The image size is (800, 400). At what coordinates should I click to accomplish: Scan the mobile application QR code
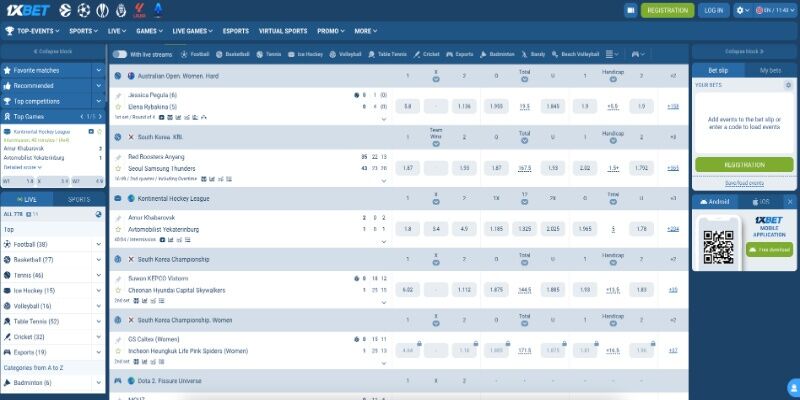(718, 247)
